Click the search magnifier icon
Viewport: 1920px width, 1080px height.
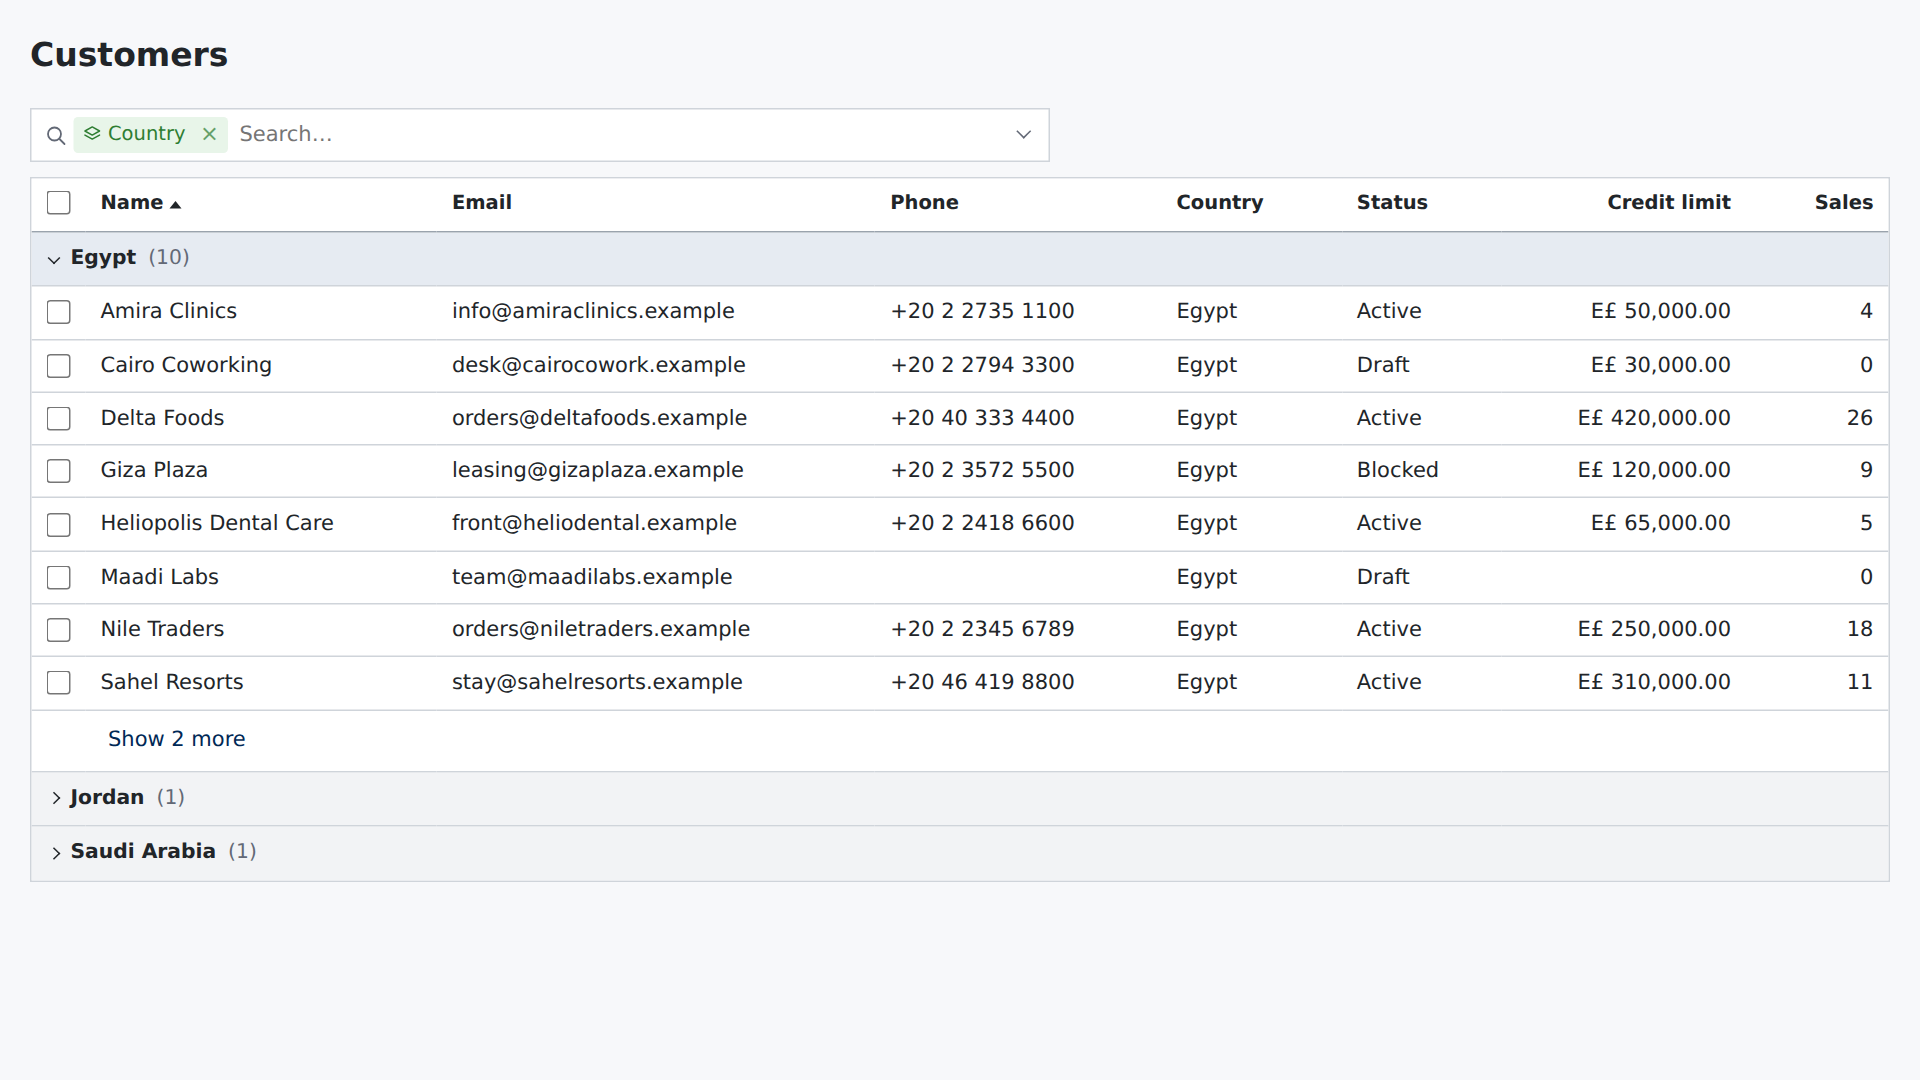click(56, 135)
